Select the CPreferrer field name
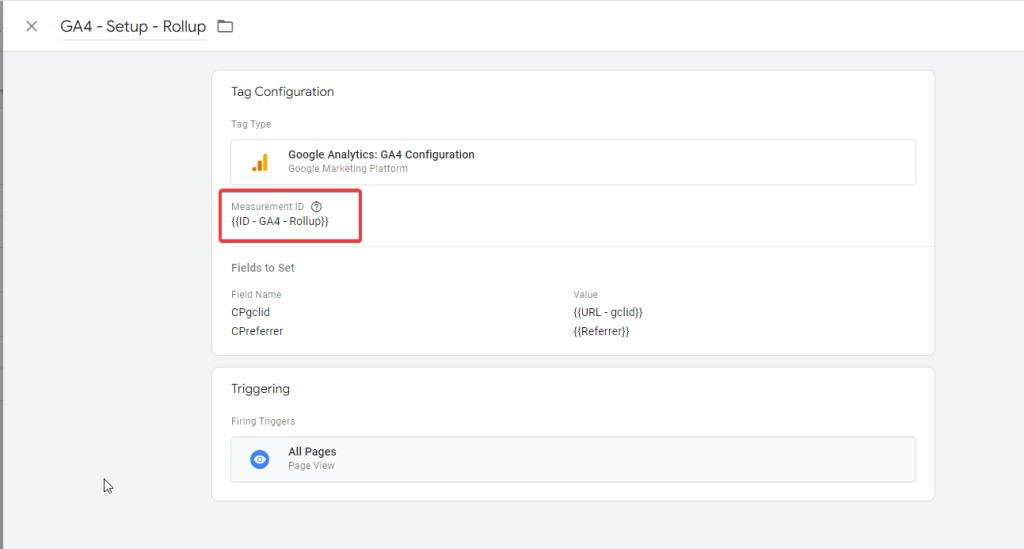Image resolution: width=1024 pixels, height=549 pixels. tap(257, 330)
